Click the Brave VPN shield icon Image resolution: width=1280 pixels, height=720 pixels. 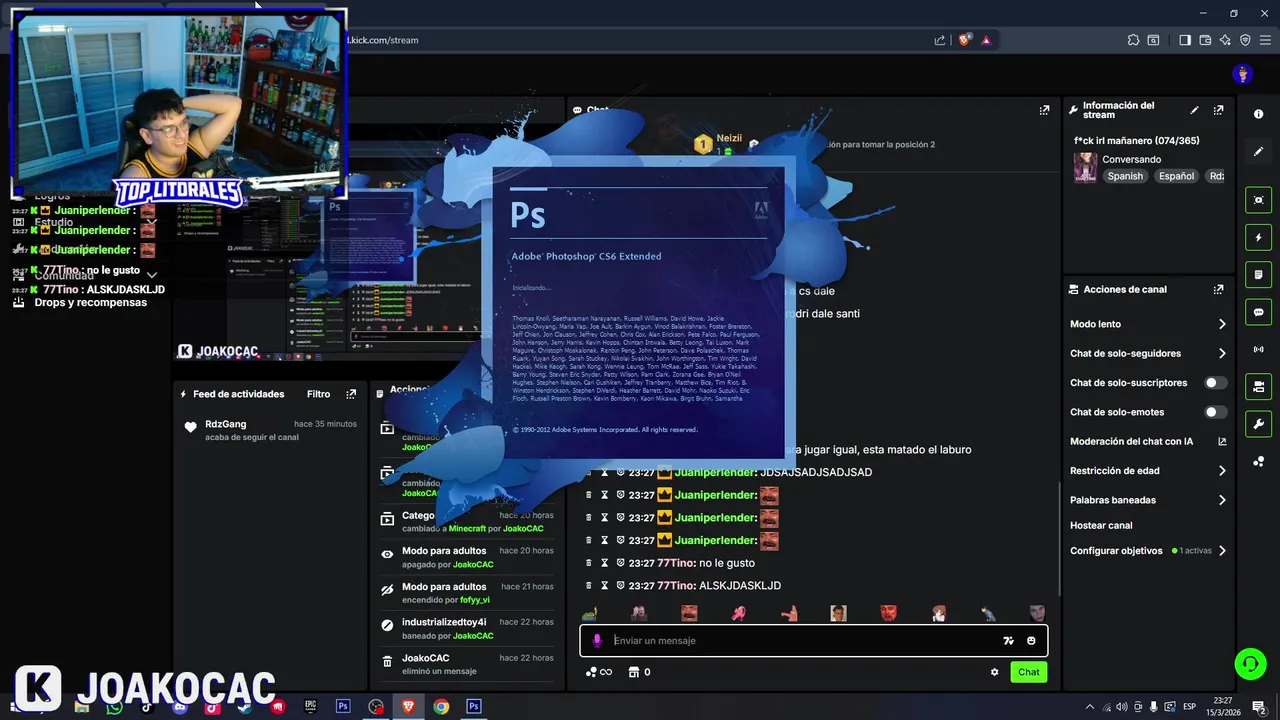click(x=1245, y=40)
